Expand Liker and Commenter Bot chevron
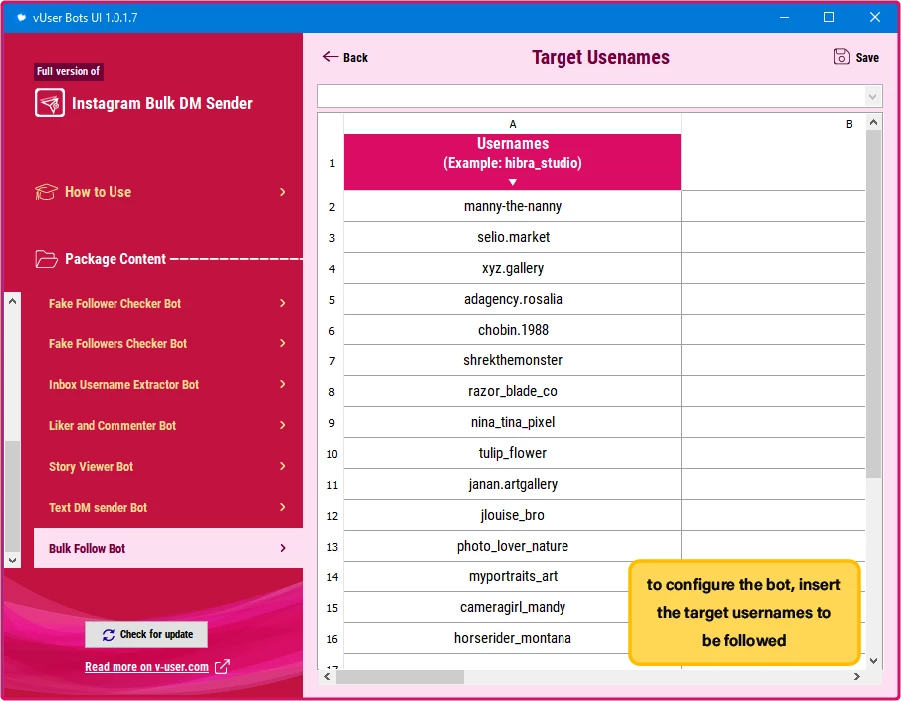The height and width of the screenshot is (701, 901). coord(283,425)
